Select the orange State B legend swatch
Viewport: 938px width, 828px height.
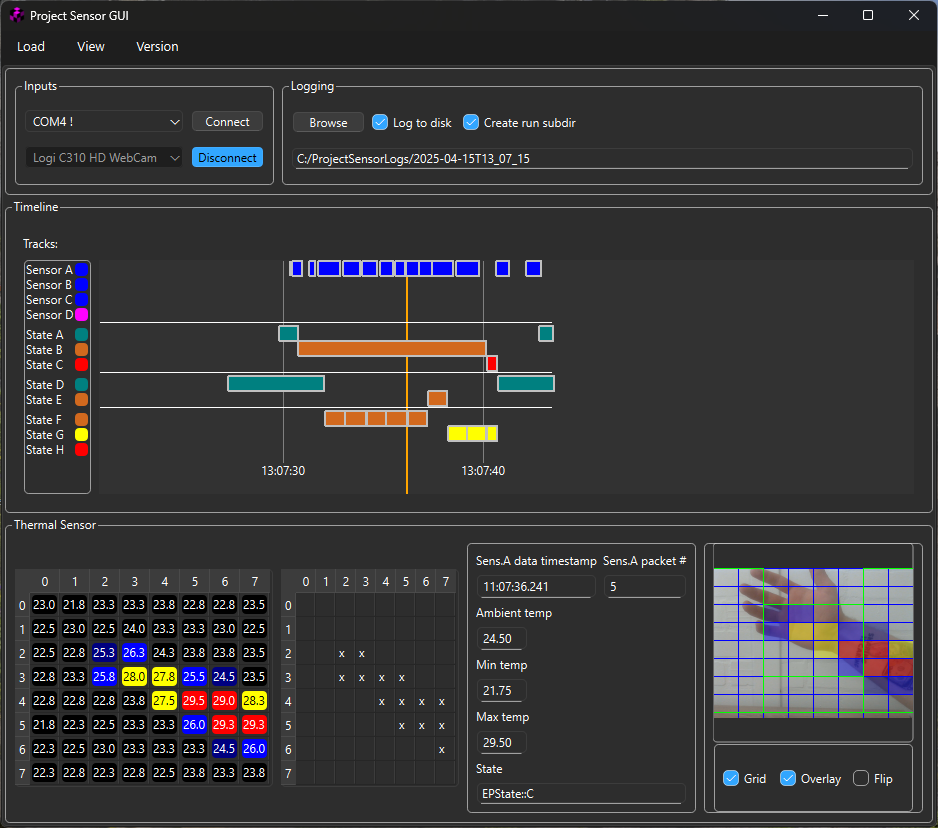(x=81, y=349)
